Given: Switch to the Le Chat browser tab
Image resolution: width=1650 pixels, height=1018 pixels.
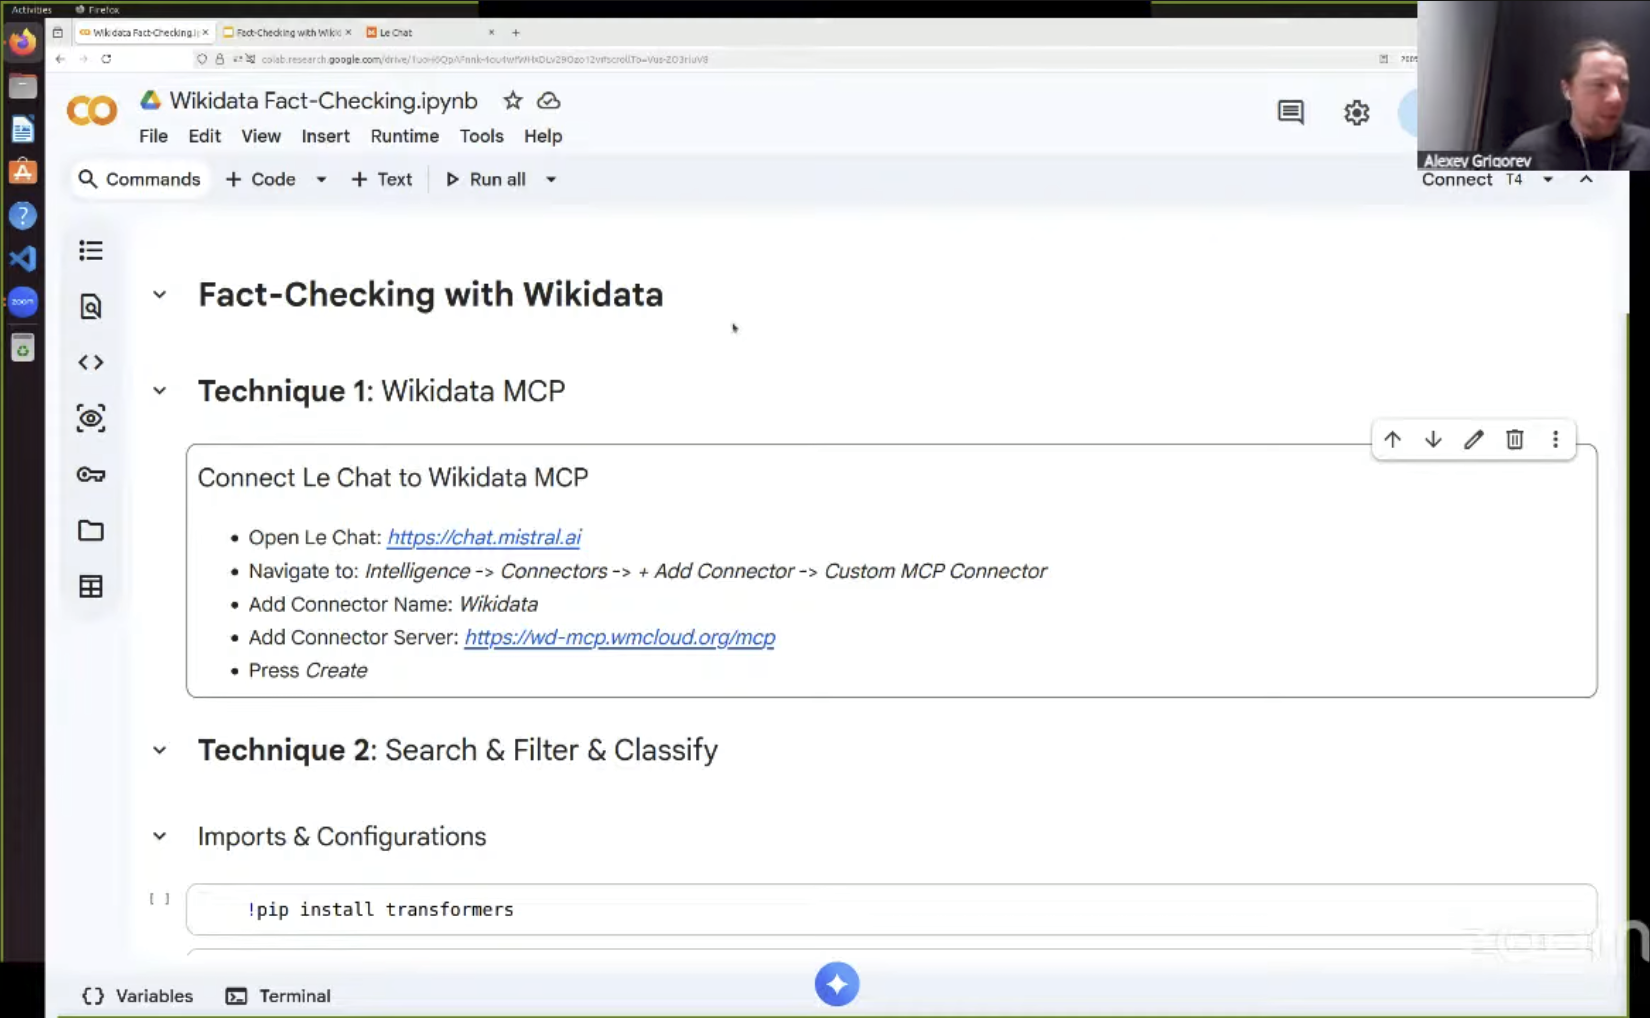Looking at the screenshot, I should [x=397, y=32].
